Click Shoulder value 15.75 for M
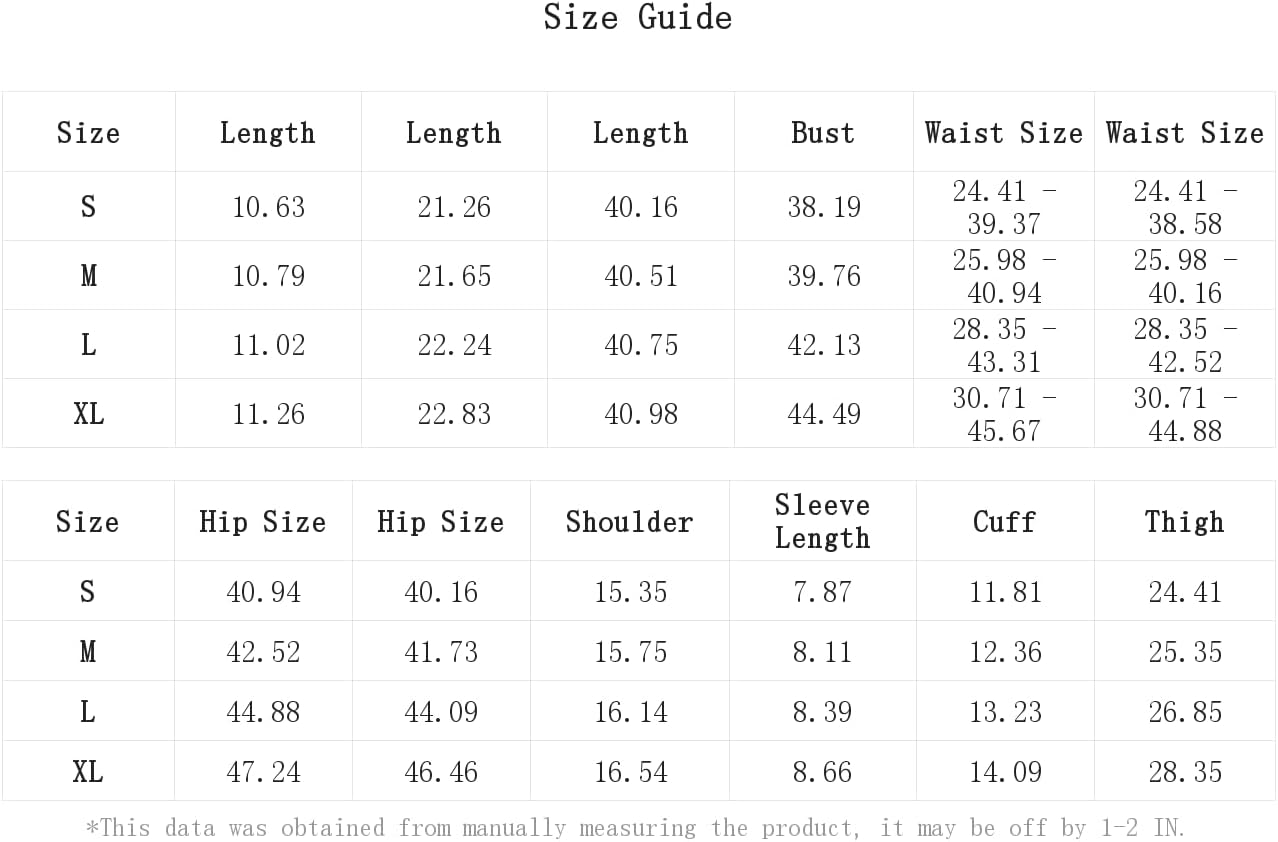The height and width of the screenshot is (842, 1278). coord(630,652)
